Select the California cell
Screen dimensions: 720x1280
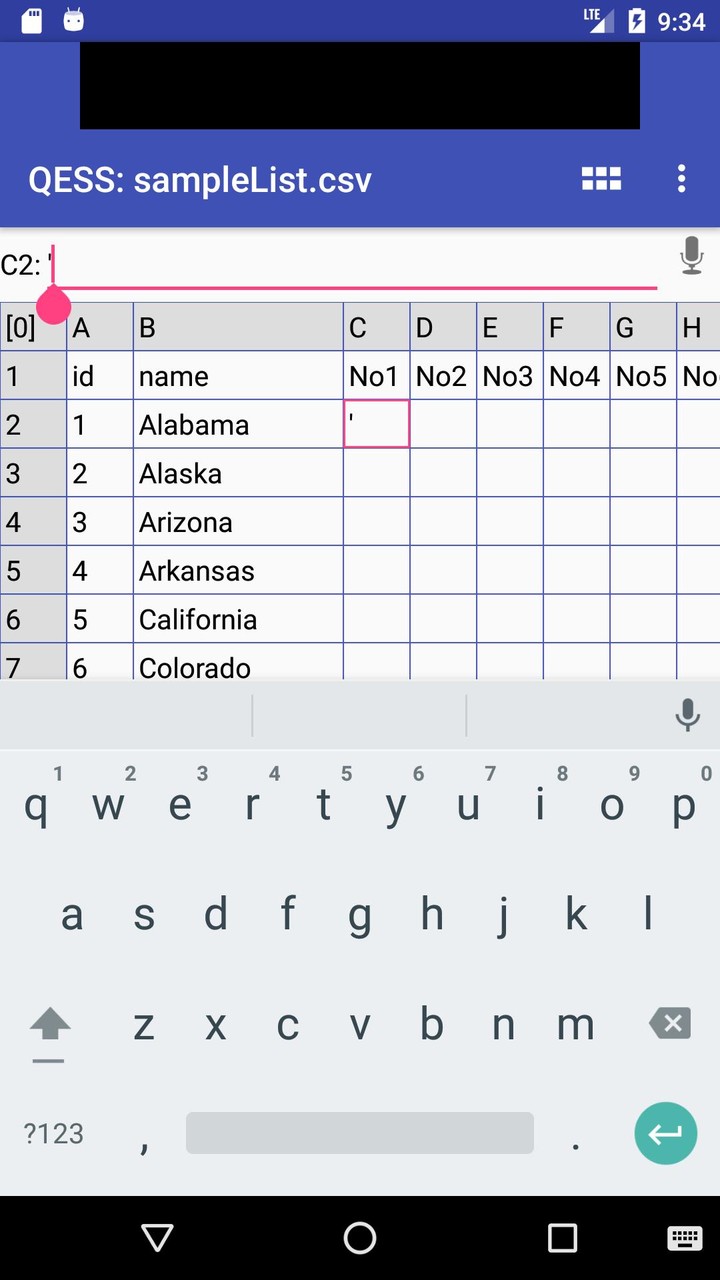(x=238, y=620)
